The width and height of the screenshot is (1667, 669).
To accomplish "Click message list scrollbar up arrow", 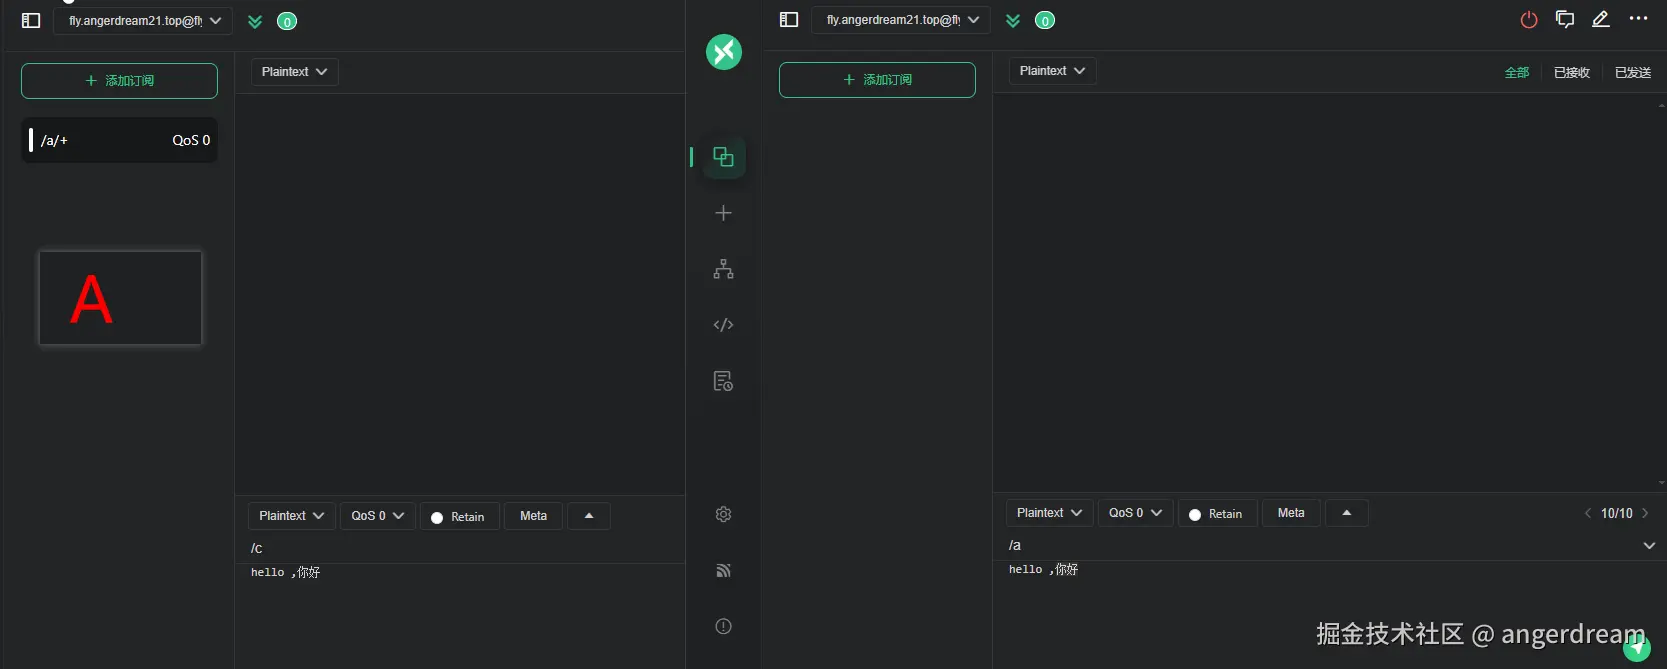I will [x=1661, y=105].
